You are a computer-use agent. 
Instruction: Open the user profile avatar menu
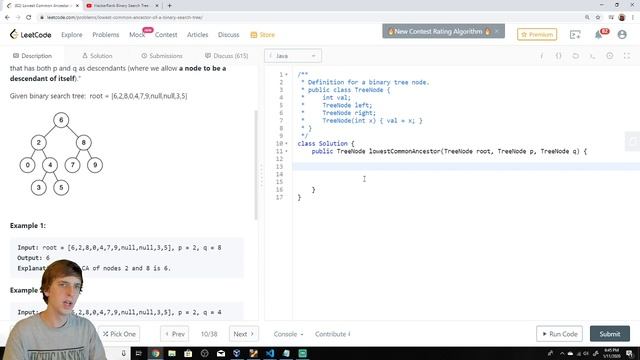coord(622,35)
